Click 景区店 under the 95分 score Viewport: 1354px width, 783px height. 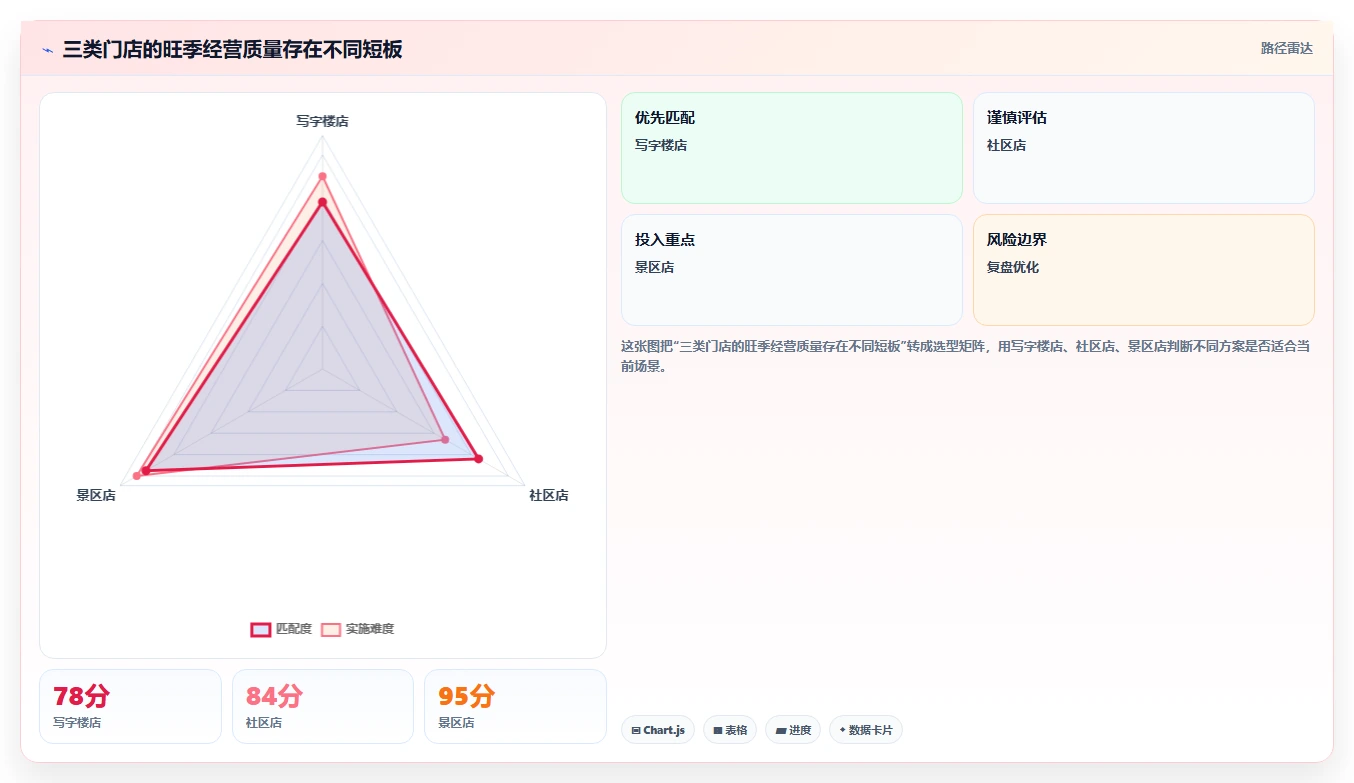[456, 722]
